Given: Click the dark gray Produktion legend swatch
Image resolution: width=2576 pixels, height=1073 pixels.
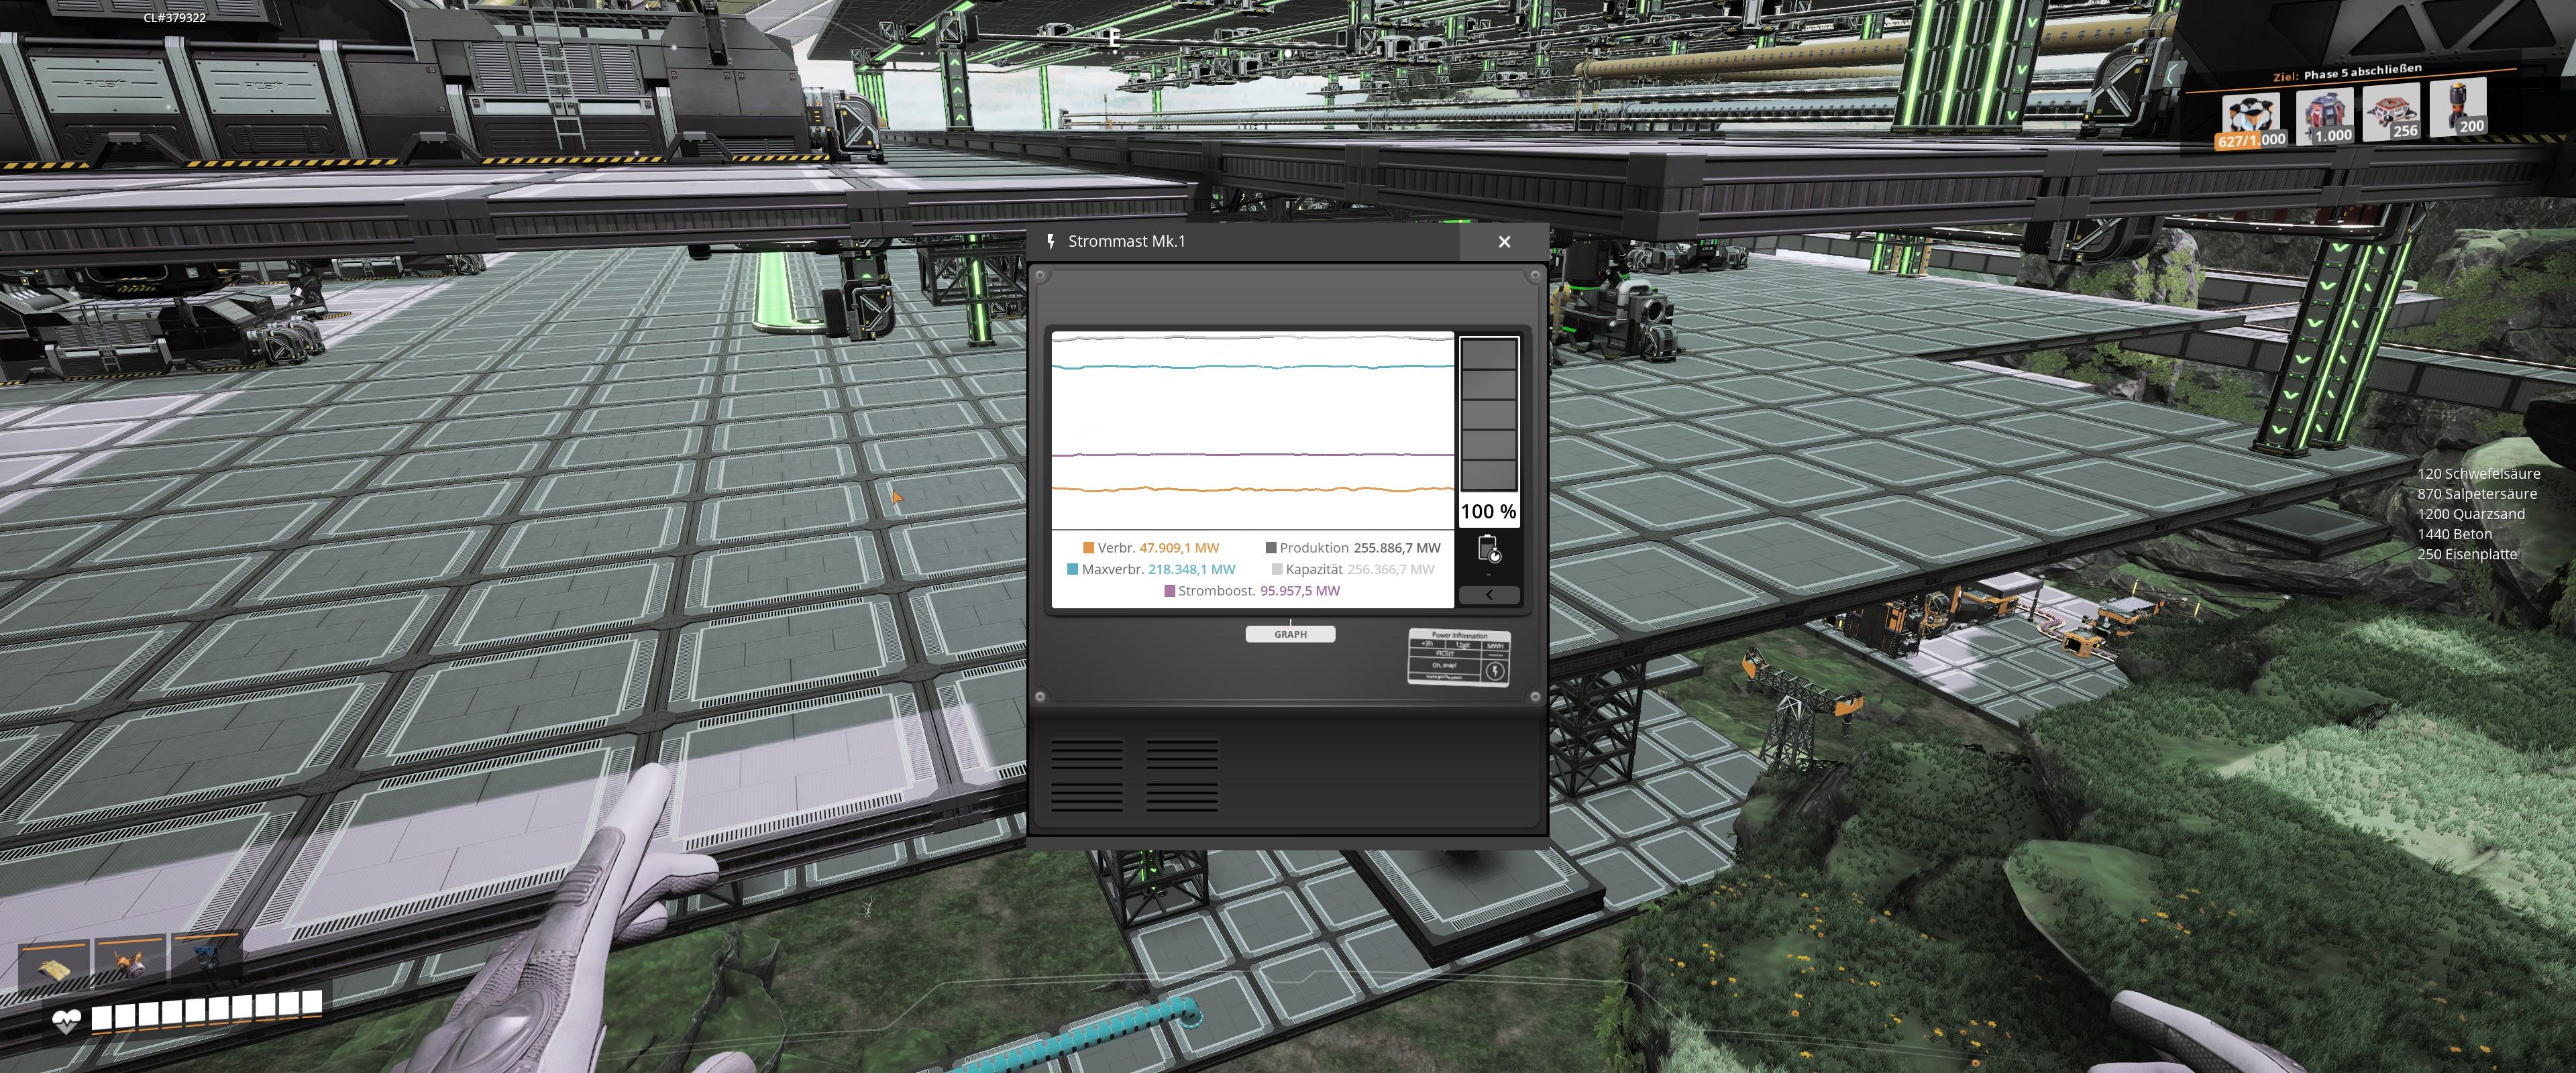Looking at the screenshot, I should (x=1271, y=548).
